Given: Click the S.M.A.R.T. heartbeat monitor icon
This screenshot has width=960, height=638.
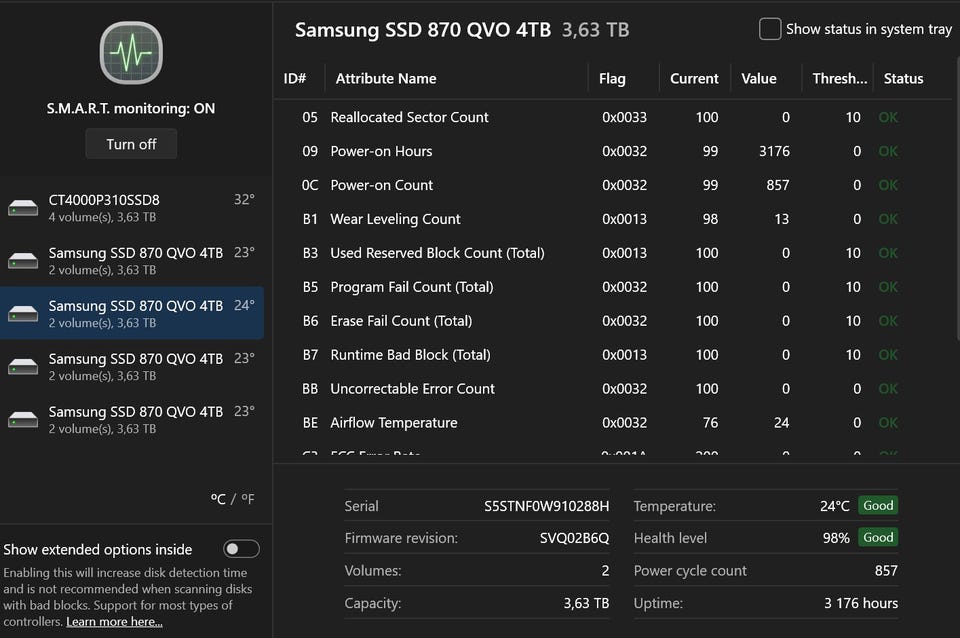Looking at the screenshot, I should click(x=132, y=52).
